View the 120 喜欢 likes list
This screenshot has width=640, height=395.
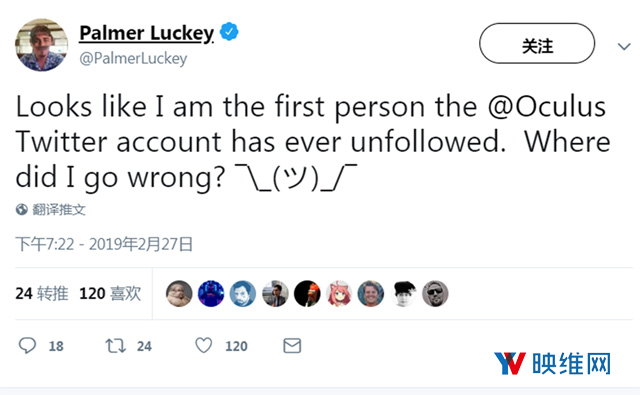click(110, 293)
